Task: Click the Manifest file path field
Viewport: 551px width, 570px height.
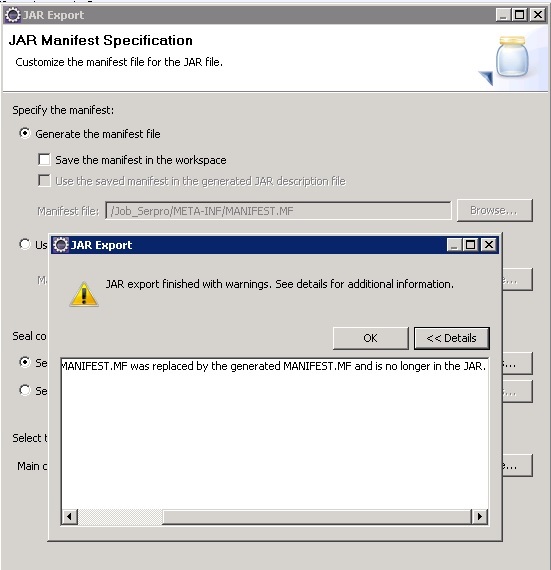Action: [278, 211]
